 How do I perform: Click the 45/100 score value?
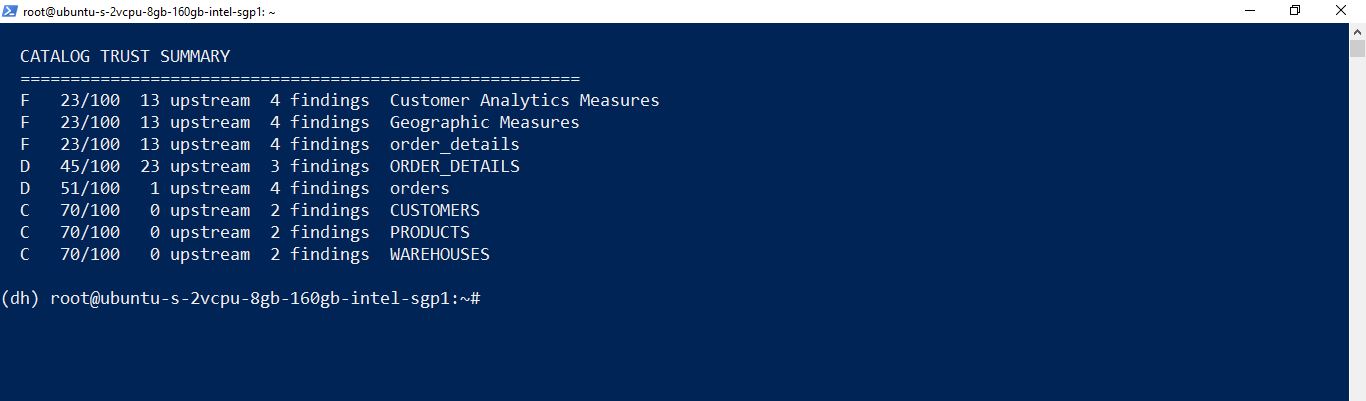click(x=90, y=166)
